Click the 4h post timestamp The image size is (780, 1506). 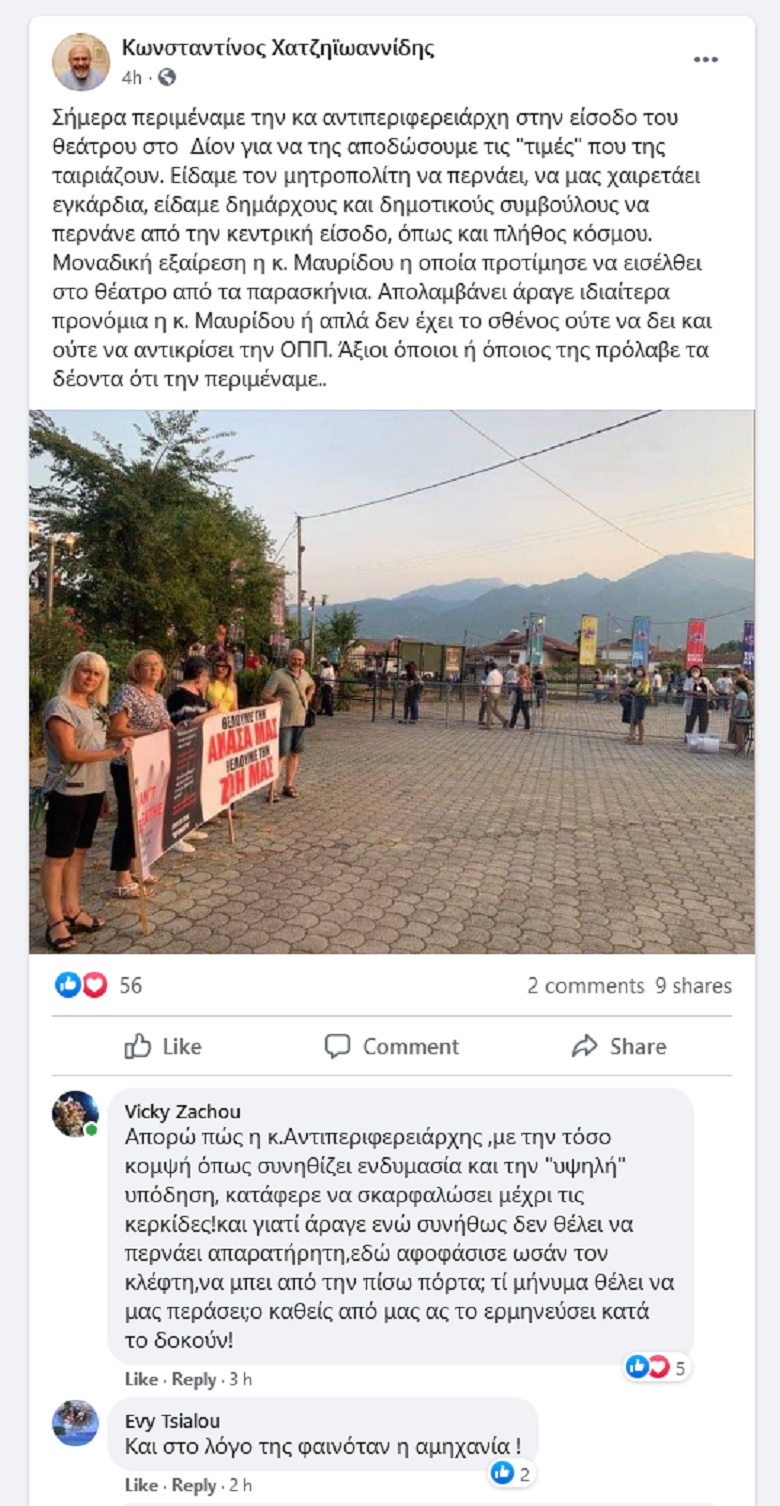pos(132,77)
